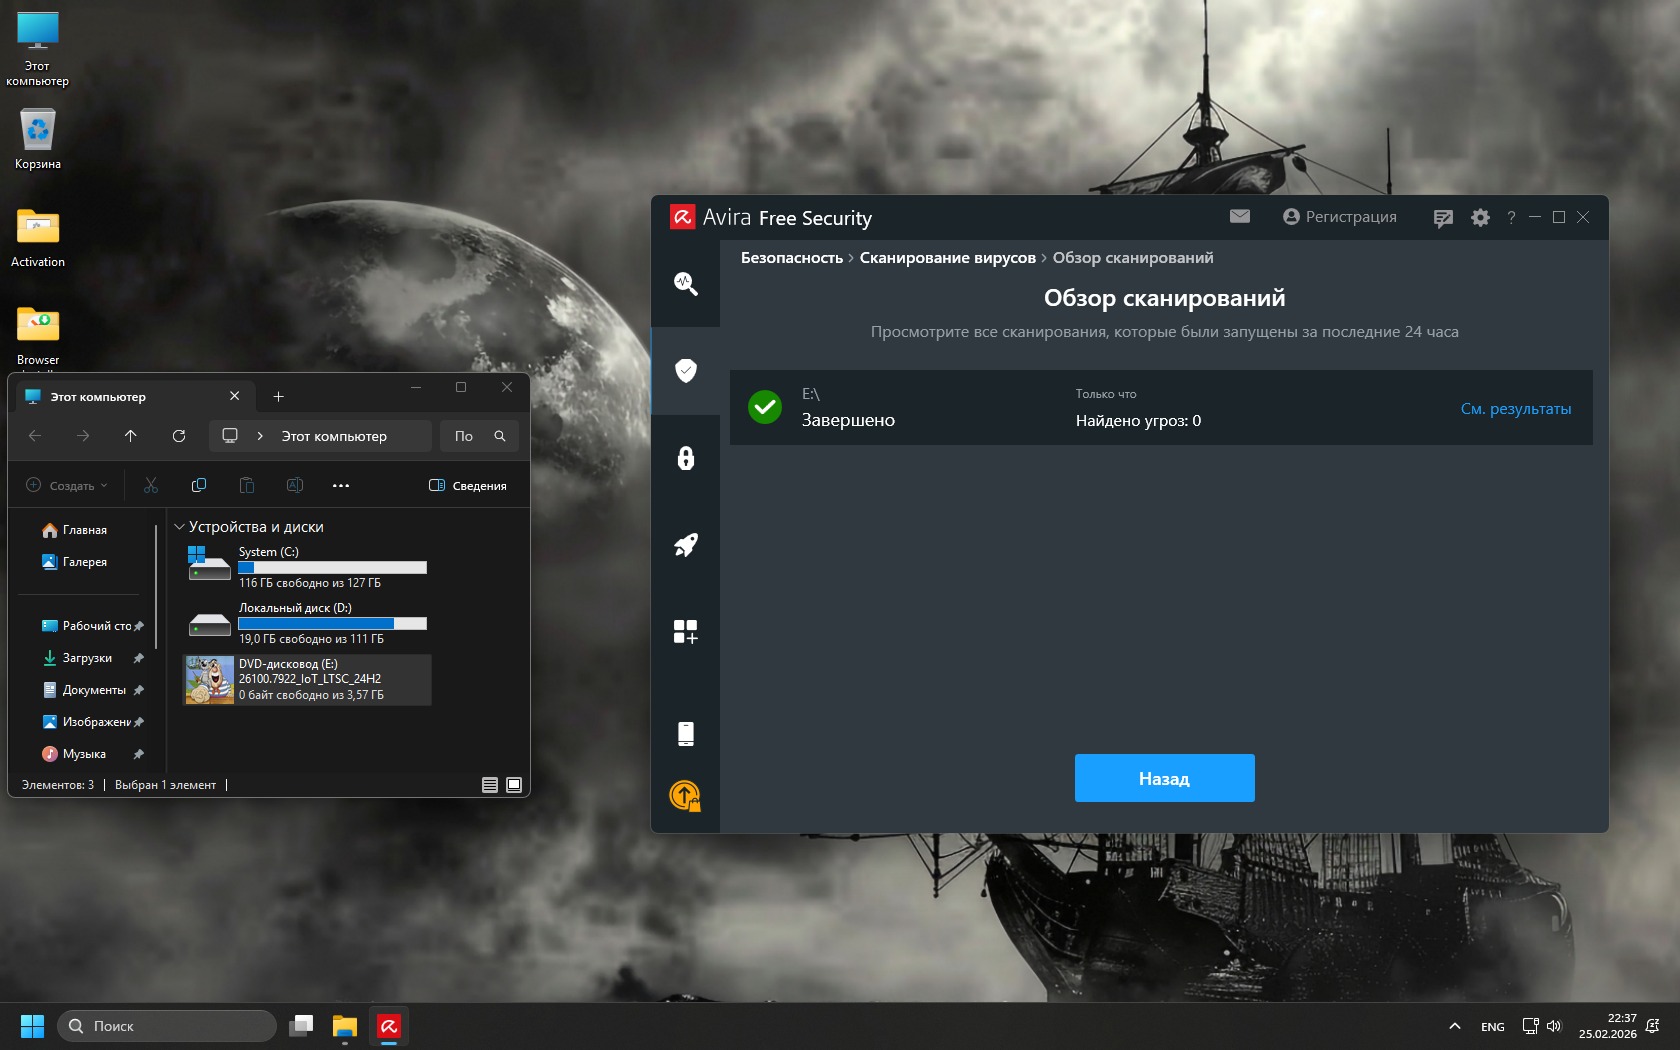The image size is (1680, 1050).
Task: Open Avira settings gear icon
Action: [1480, 218]
